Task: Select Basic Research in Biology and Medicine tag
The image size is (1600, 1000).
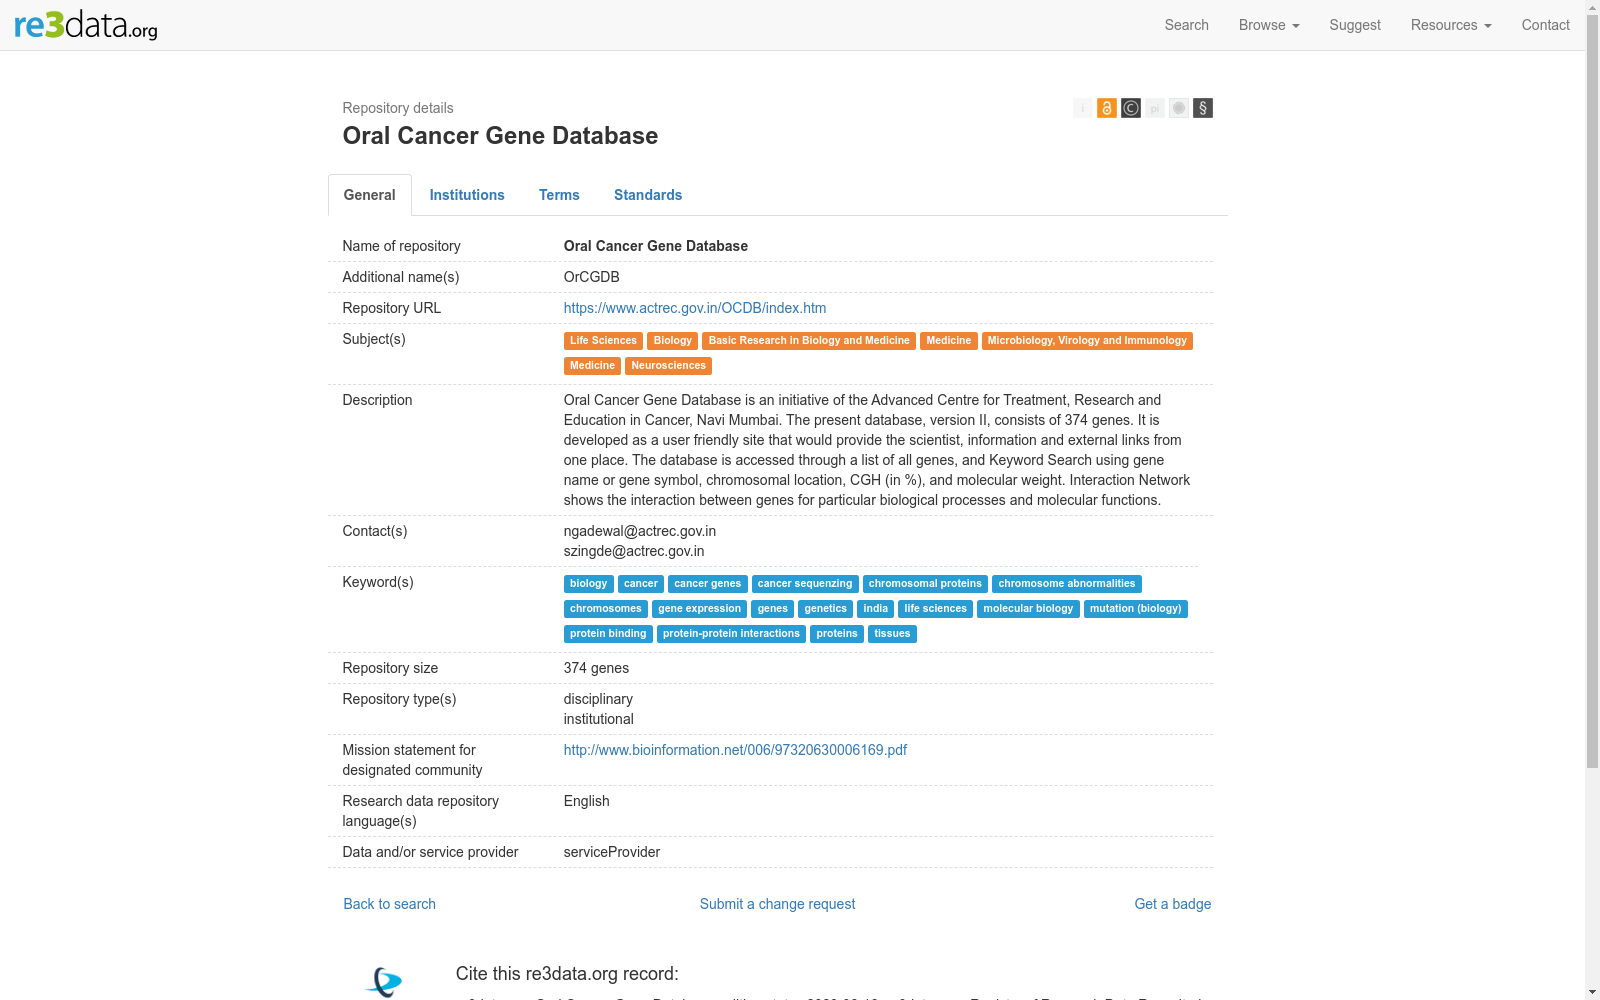Action: 809,341
